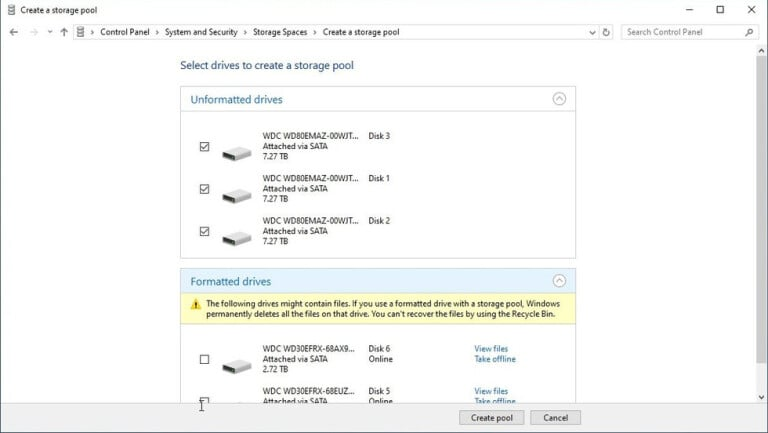Uncheck the Disk 2 drive checkbox

click(x=205, y=231)
